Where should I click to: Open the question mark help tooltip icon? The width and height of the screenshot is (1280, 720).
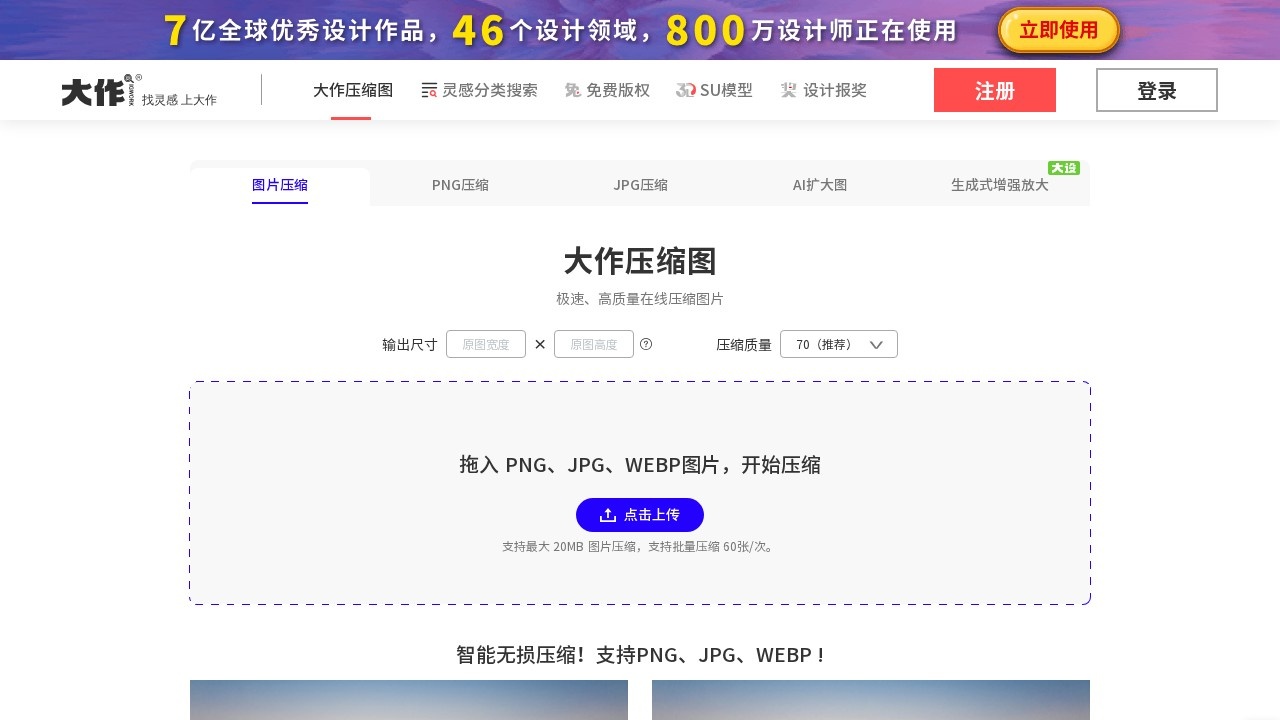click(x=646, y=344)
